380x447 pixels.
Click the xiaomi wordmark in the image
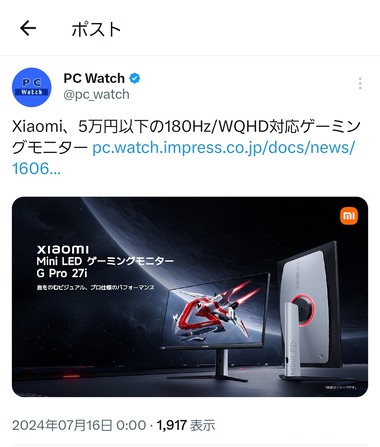click(x=63, y=249)
